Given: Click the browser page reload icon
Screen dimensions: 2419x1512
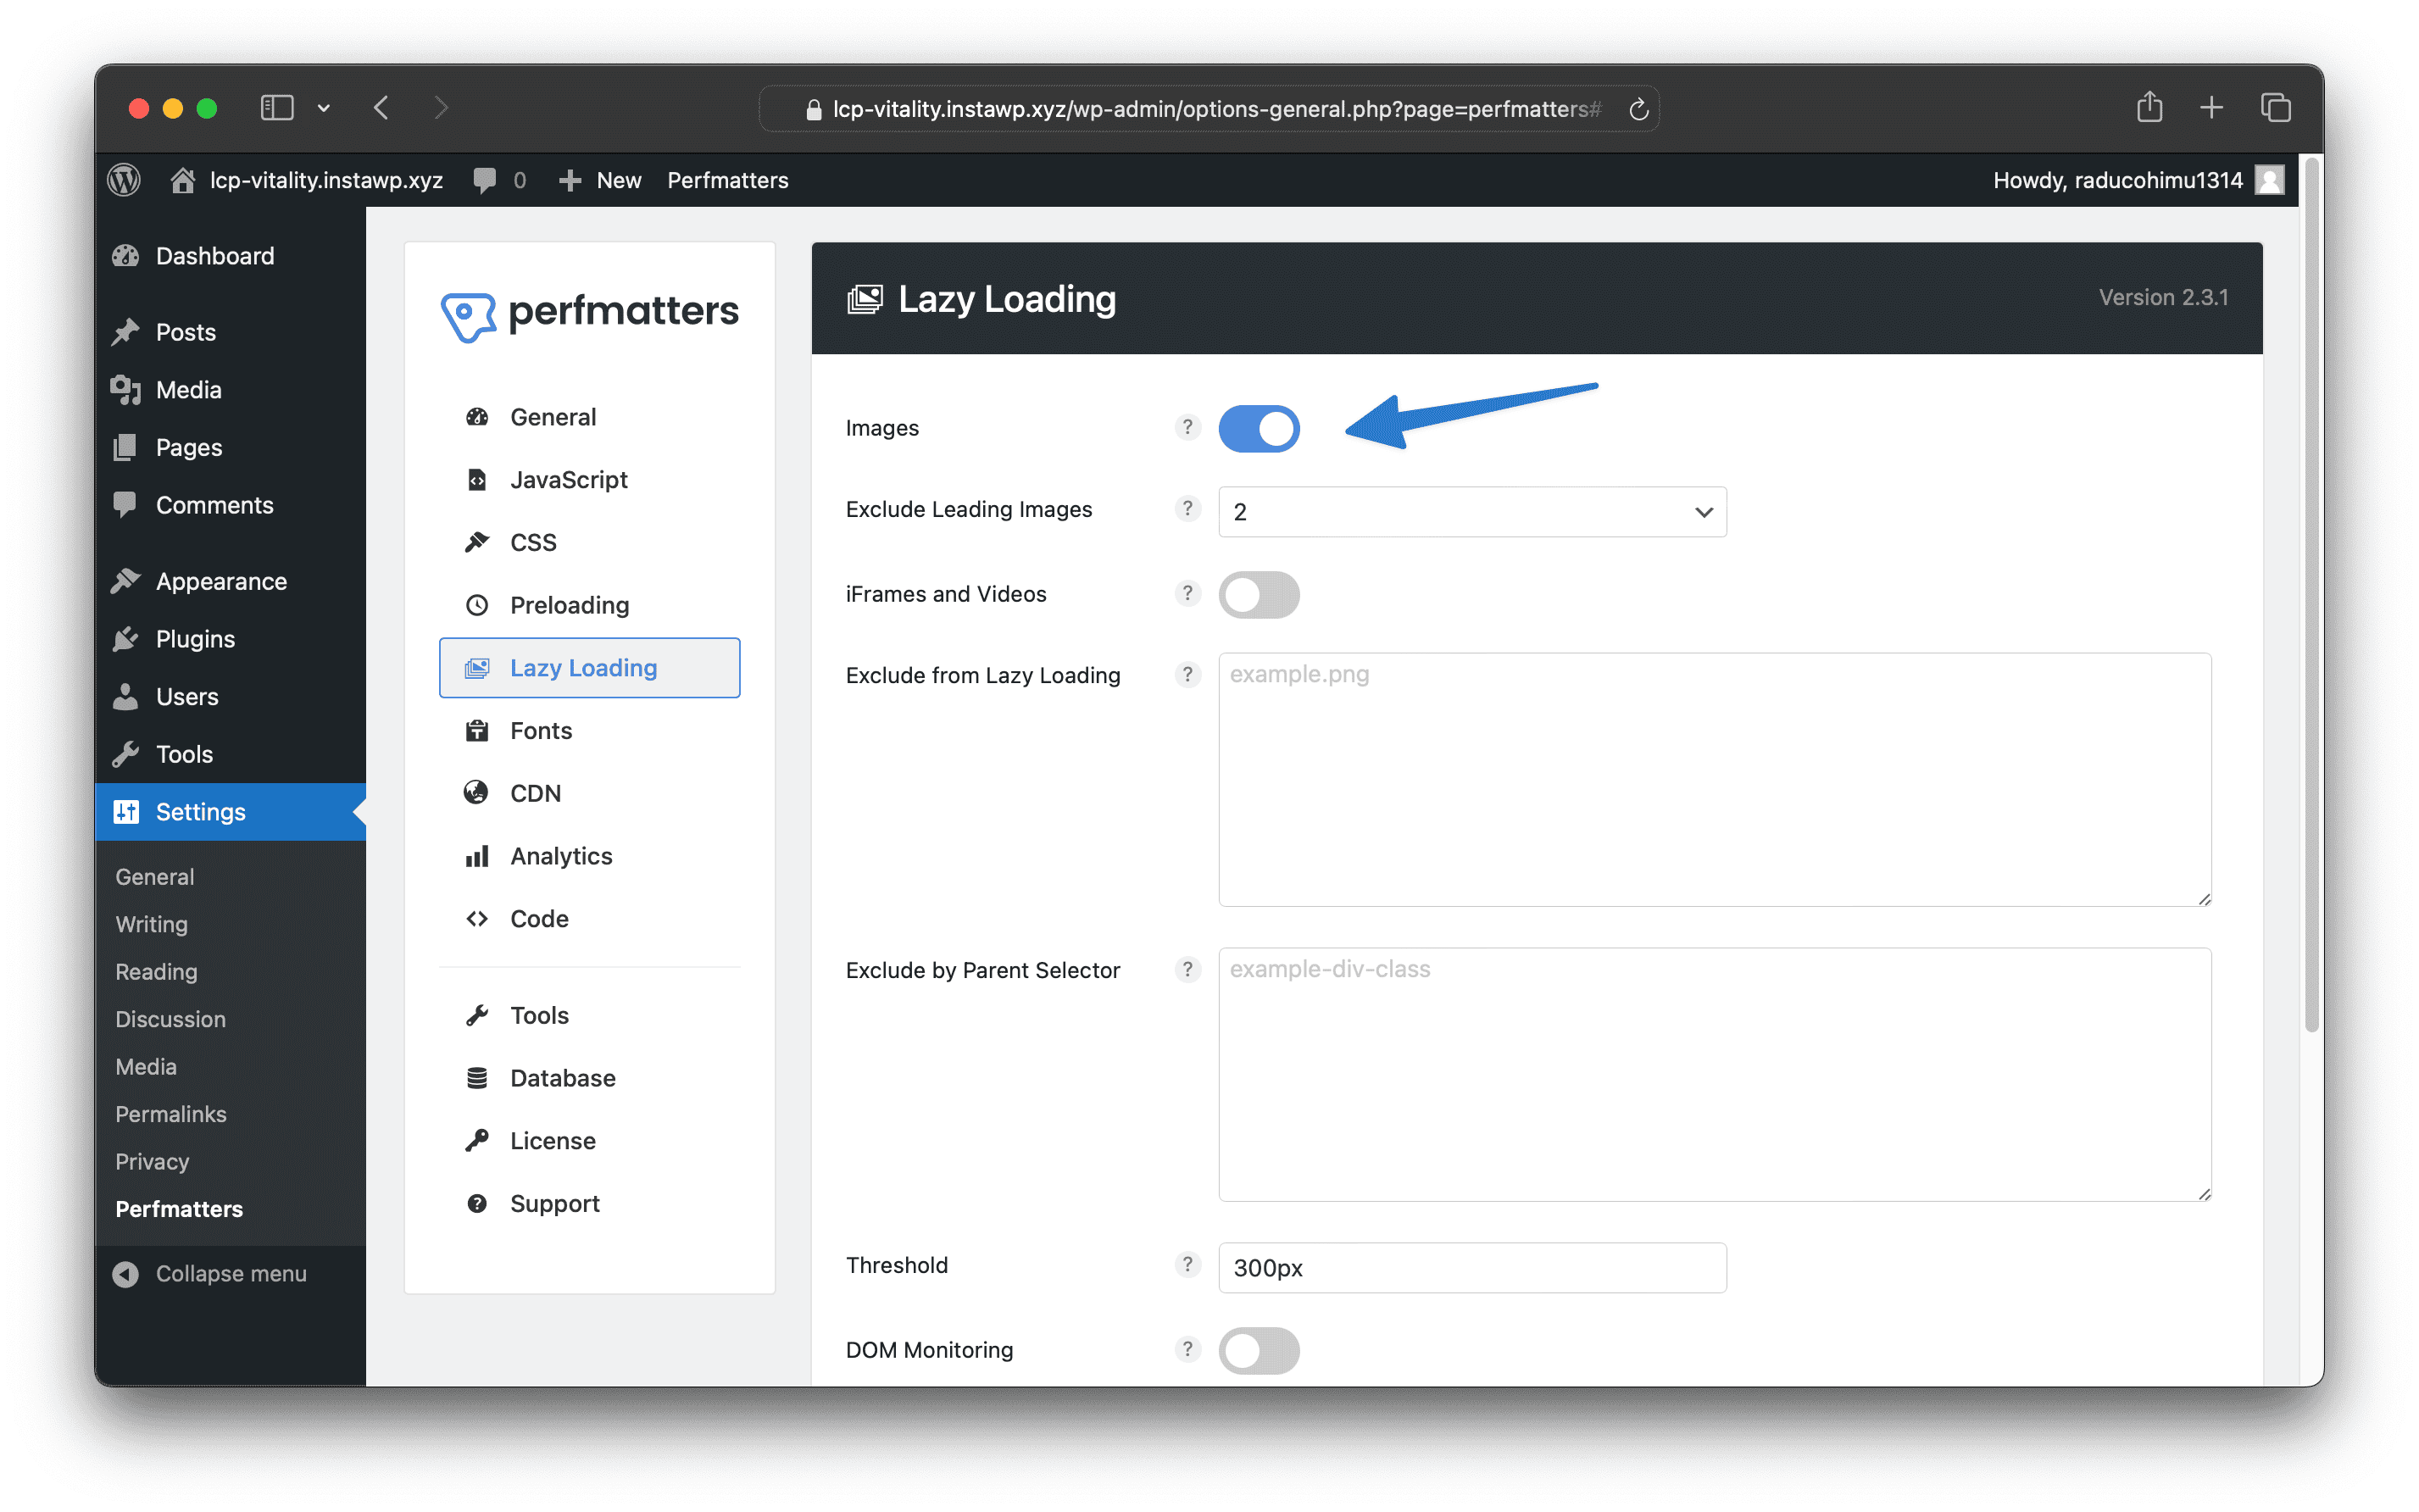Looking at the screenshot, I should pyautogui.click(x=1638, y=109).
